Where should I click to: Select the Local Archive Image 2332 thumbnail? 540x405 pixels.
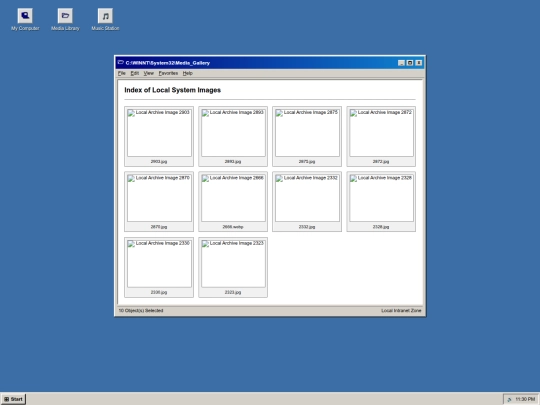pyautogui.click(x=307, y=198)
